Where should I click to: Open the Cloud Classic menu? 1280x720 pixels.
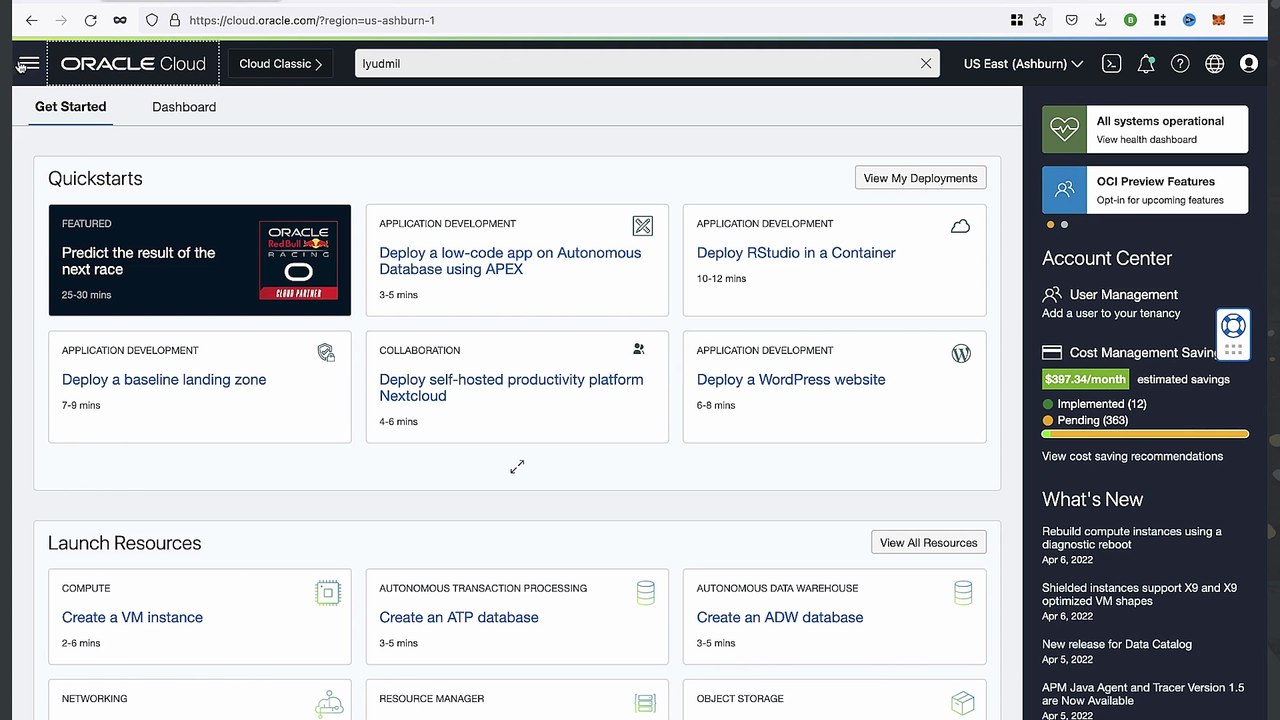280,64
